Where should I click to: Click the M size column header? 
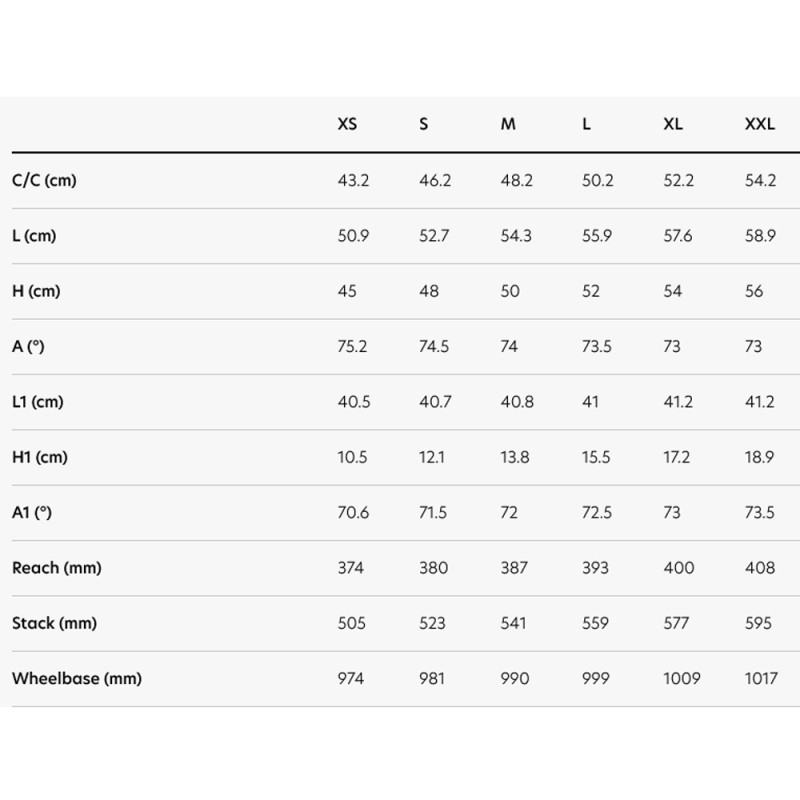click(509, 125)
